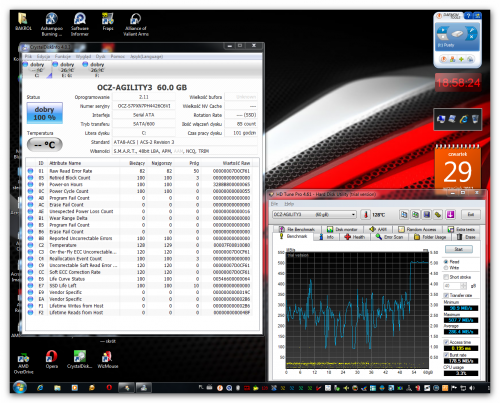The height and width of the screenshot is (403, 500).
Task: Switch to the File Benchmark tab
Action: pos(297,229)
